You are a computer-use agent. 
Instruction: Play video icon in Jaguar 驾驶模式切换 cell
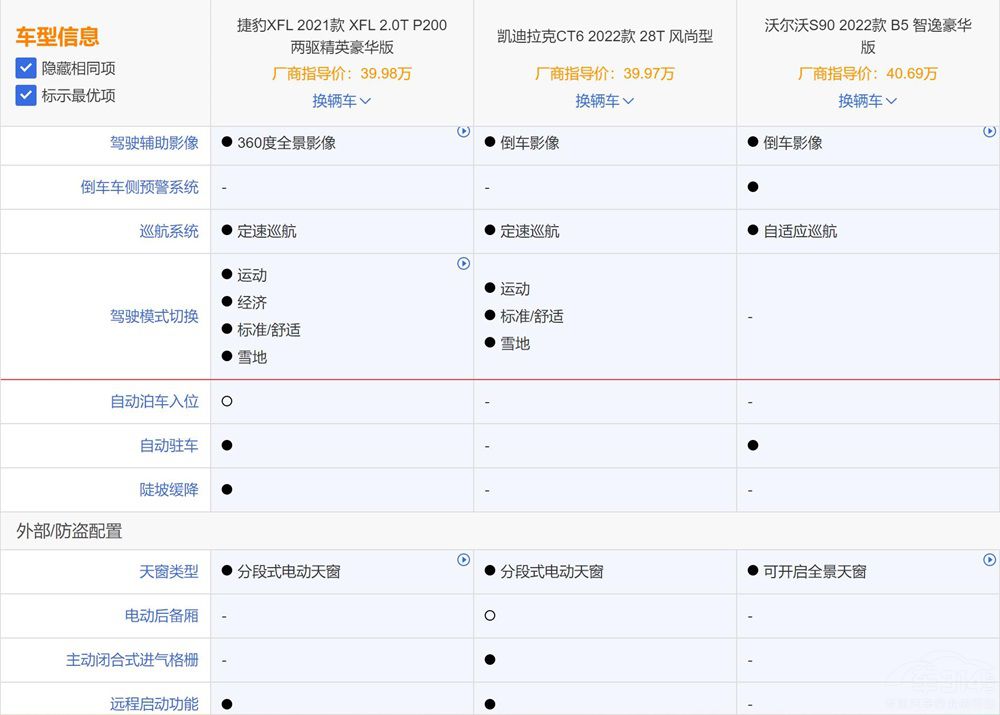click(464, 264)
